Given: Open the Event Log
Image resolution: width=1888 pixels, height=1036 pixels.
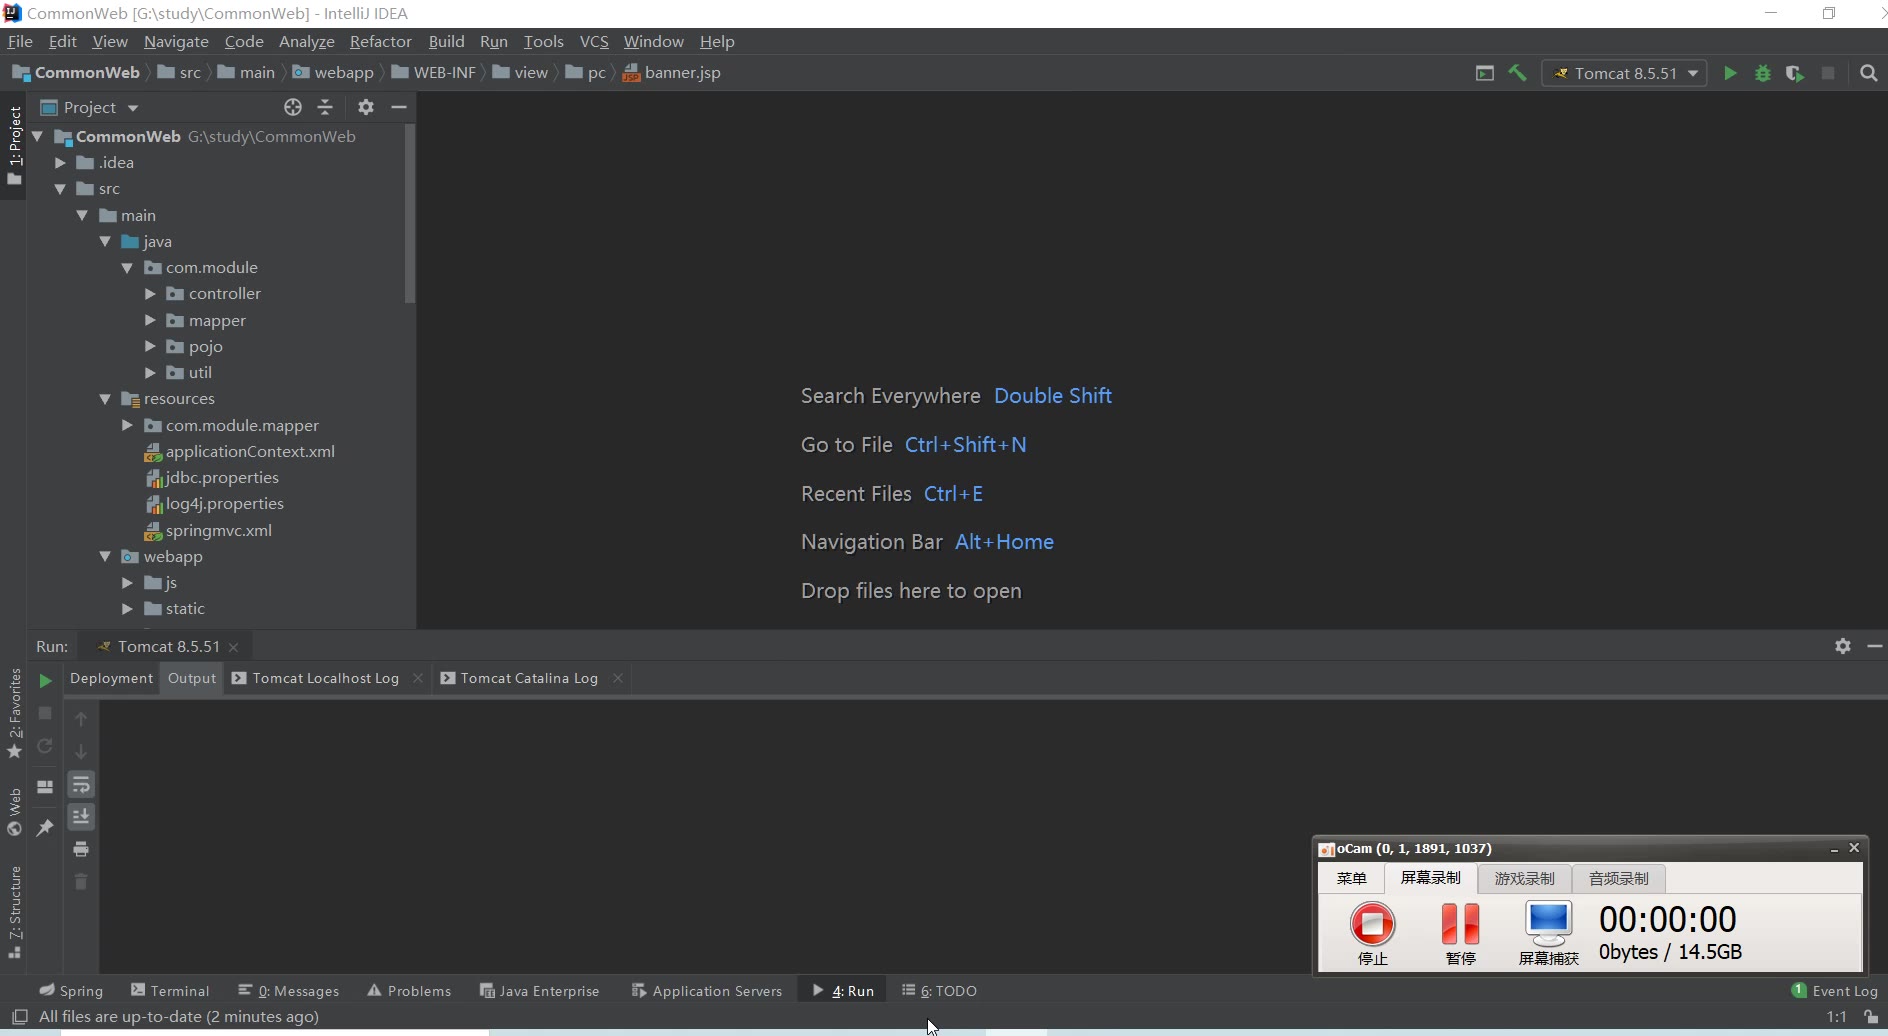Looking at the screenshot, I should (1835, 991).
